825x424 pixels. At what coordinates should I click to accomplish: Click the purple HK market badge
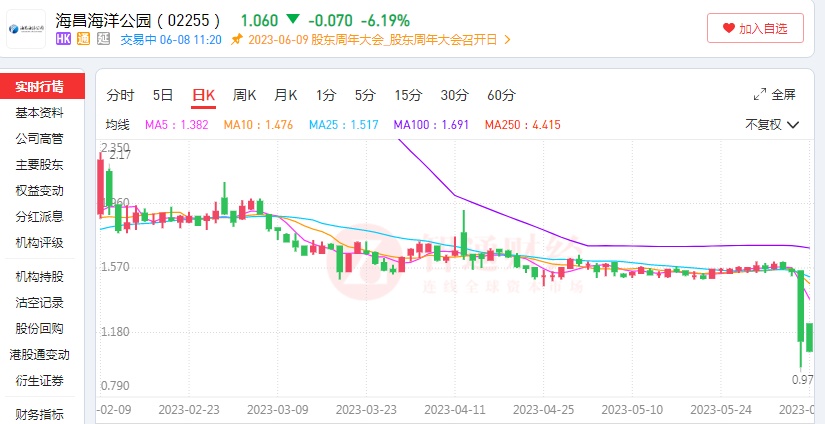point(63,39)
